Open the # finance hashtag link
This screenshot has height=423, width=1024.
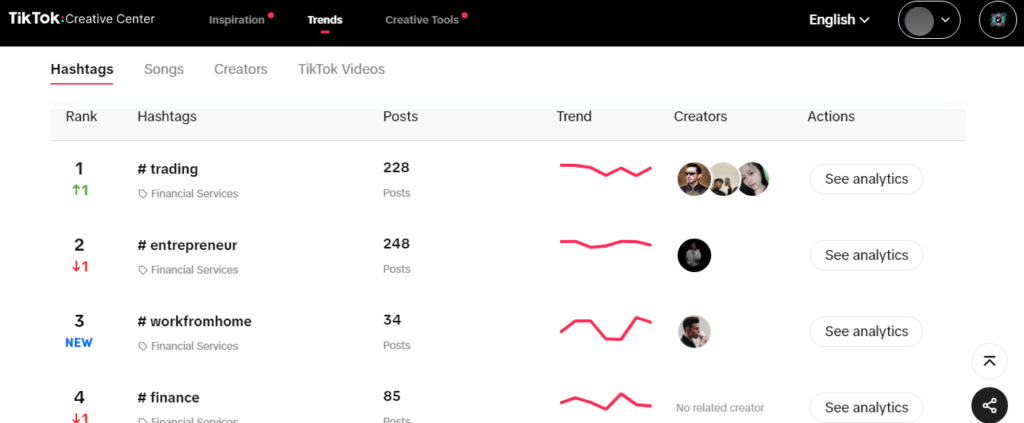tap(168, 398)
